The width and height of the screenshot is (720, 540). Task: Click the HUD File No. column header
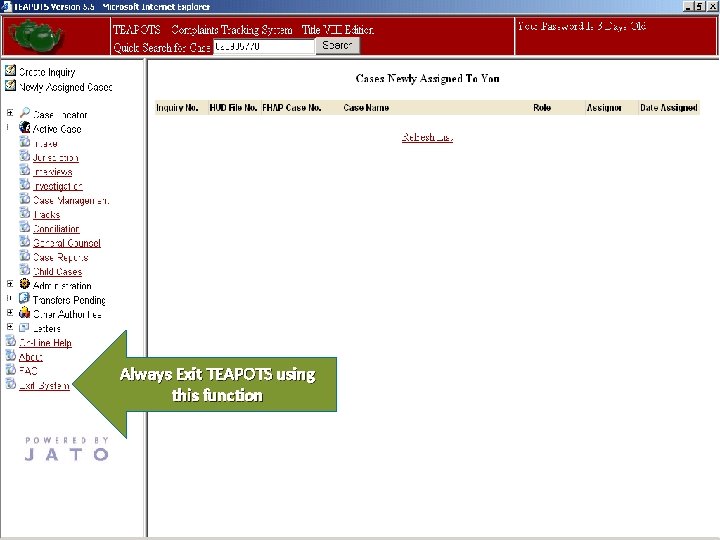coord(233,107)
